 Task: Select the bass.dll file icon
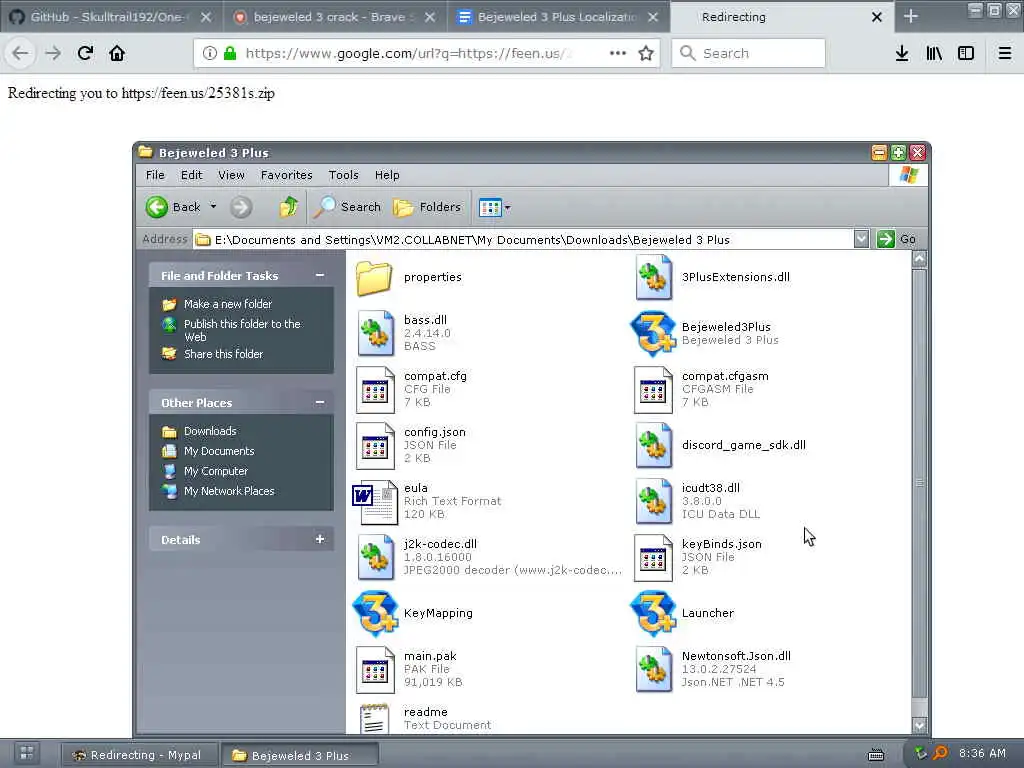[x=376, y=333]
